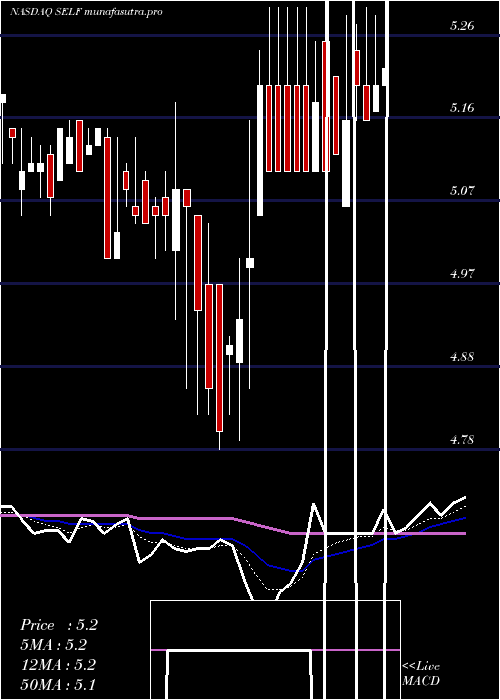Click the 4.78 price axis label

462,440
